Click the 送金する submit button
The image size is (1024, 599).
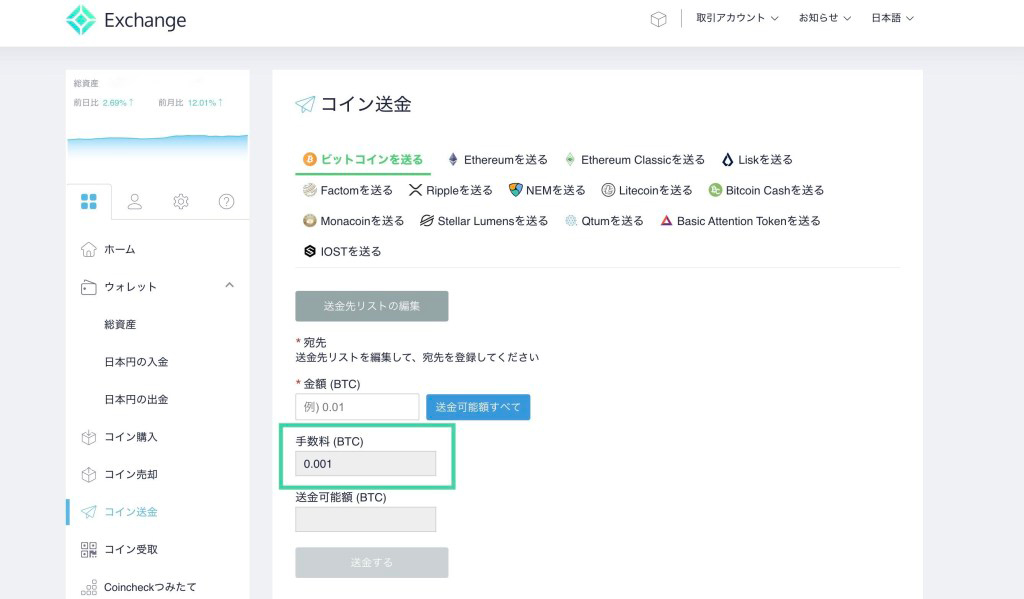point(372,562)
